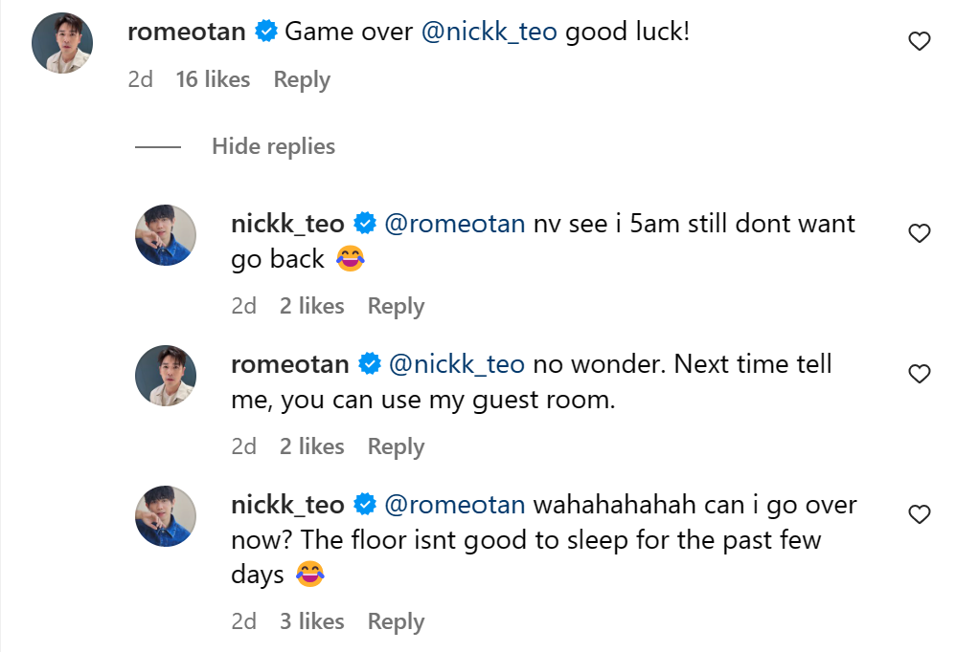Screen dimensions: 956x652
Task: Click nickk_teo's profile picture on the last reply
Action: (165, 516)
